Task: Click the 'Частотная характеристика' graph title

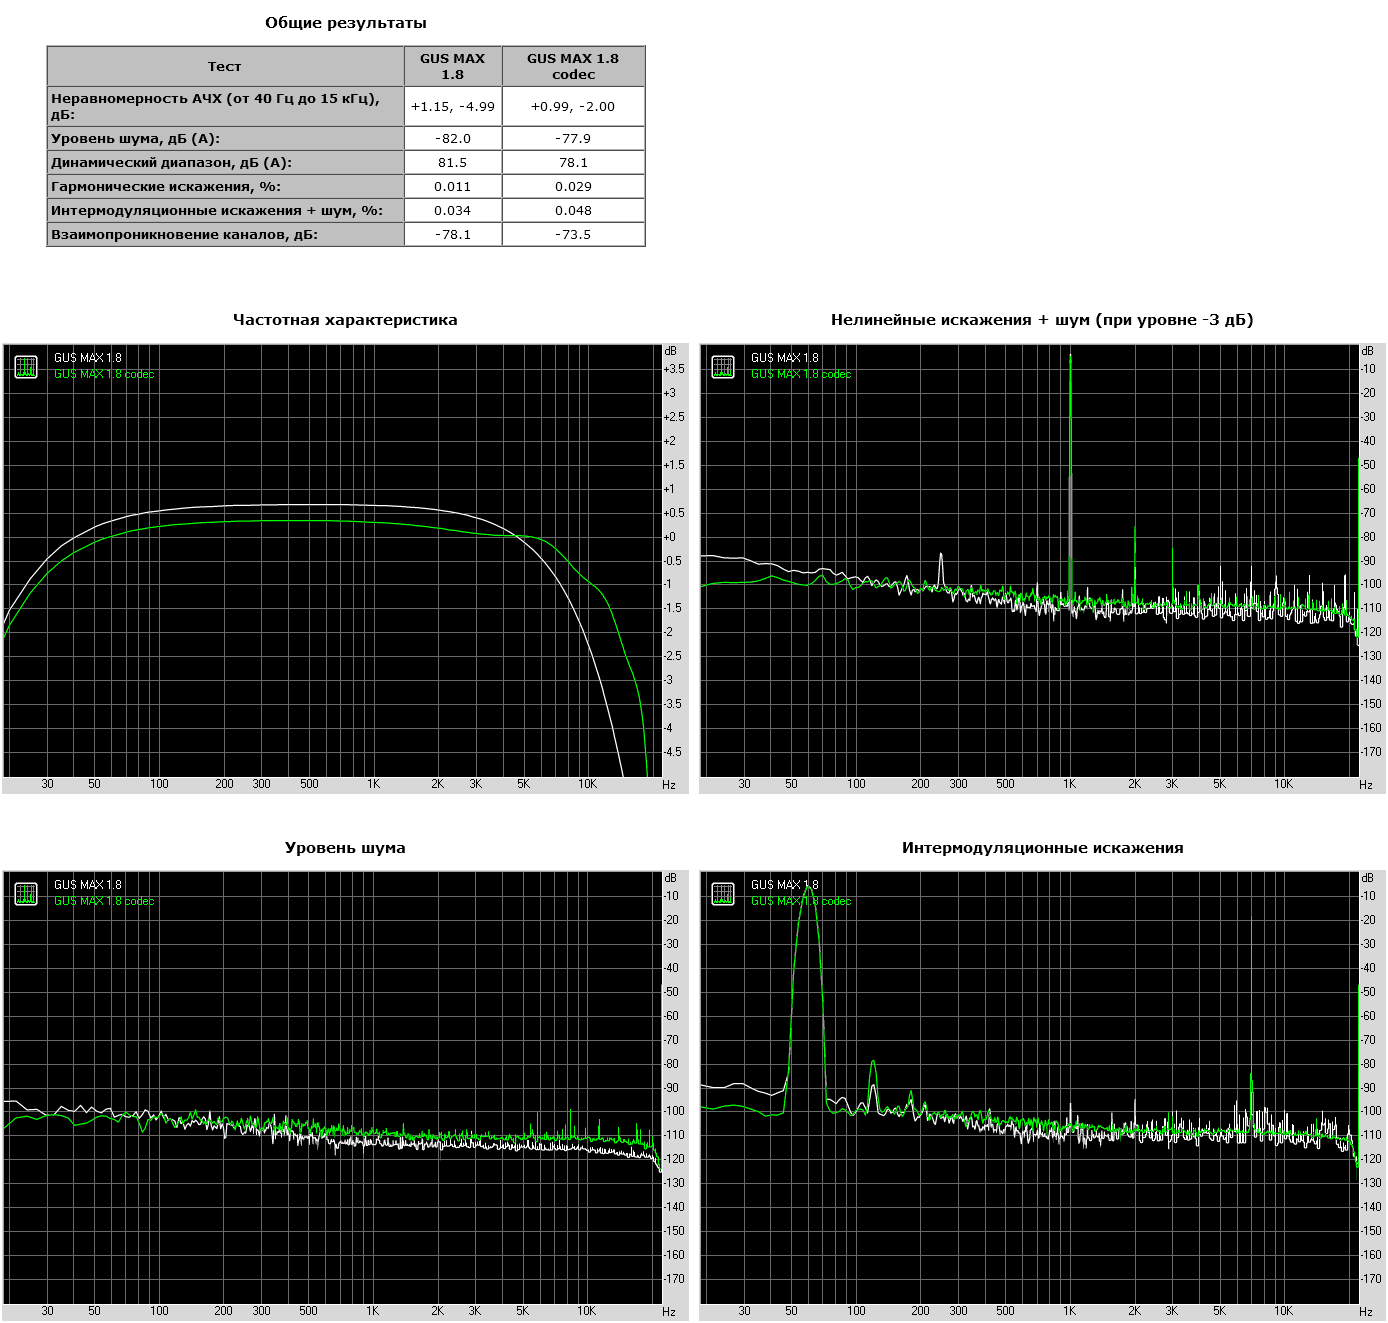Action: point(345,320)
